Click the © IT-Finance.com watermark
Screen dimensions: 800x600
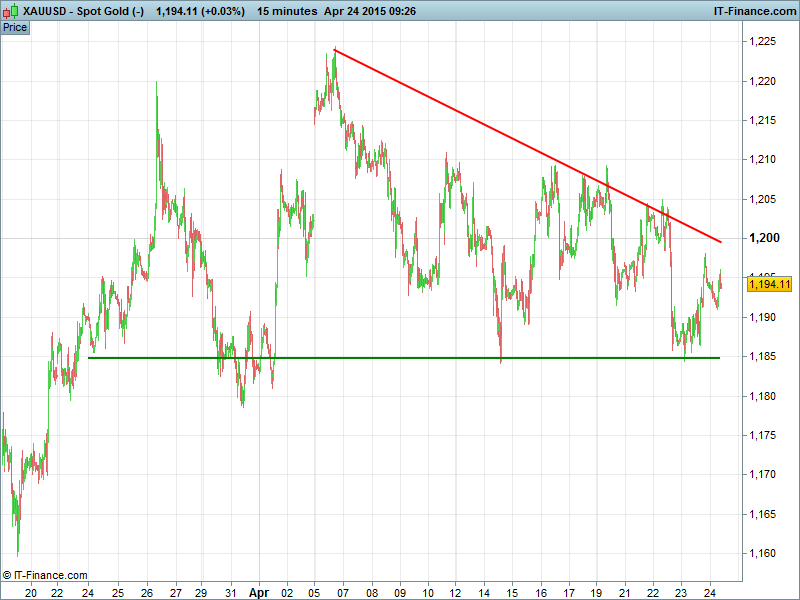(45, 575)
